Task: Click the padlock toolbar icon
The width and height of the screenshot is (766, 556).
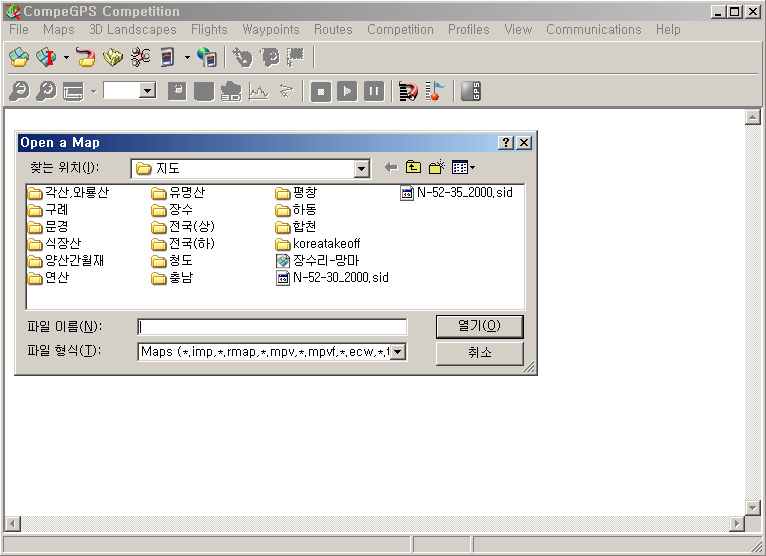Action: pos(177,91)
